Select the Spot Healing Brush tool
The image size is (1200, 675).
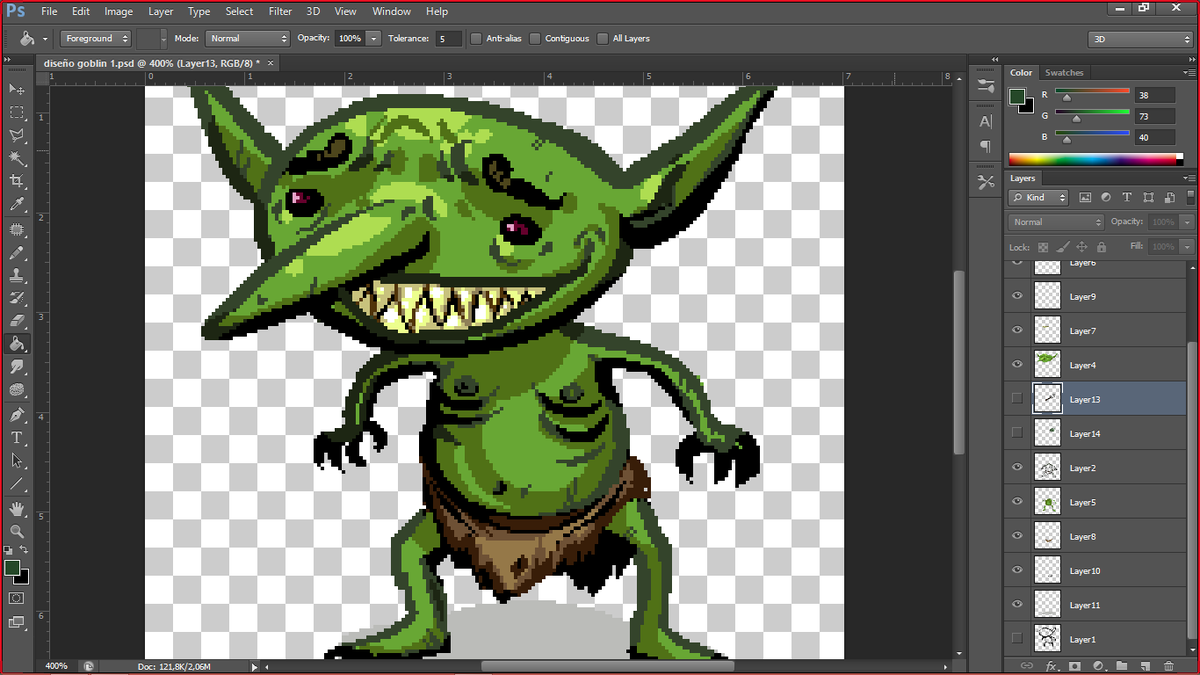pyautogui.click(x=17, y=230)
